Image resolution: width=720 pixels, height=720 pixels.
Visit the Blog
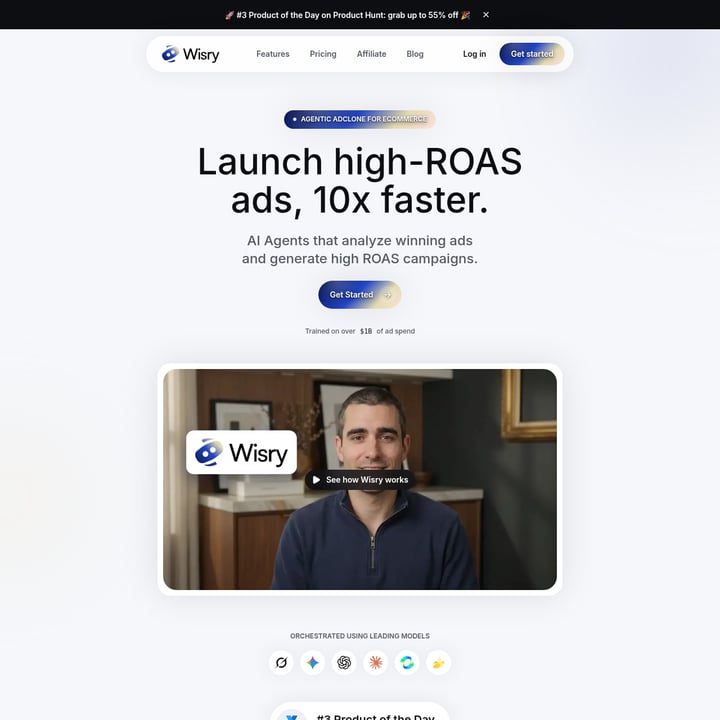415,54
